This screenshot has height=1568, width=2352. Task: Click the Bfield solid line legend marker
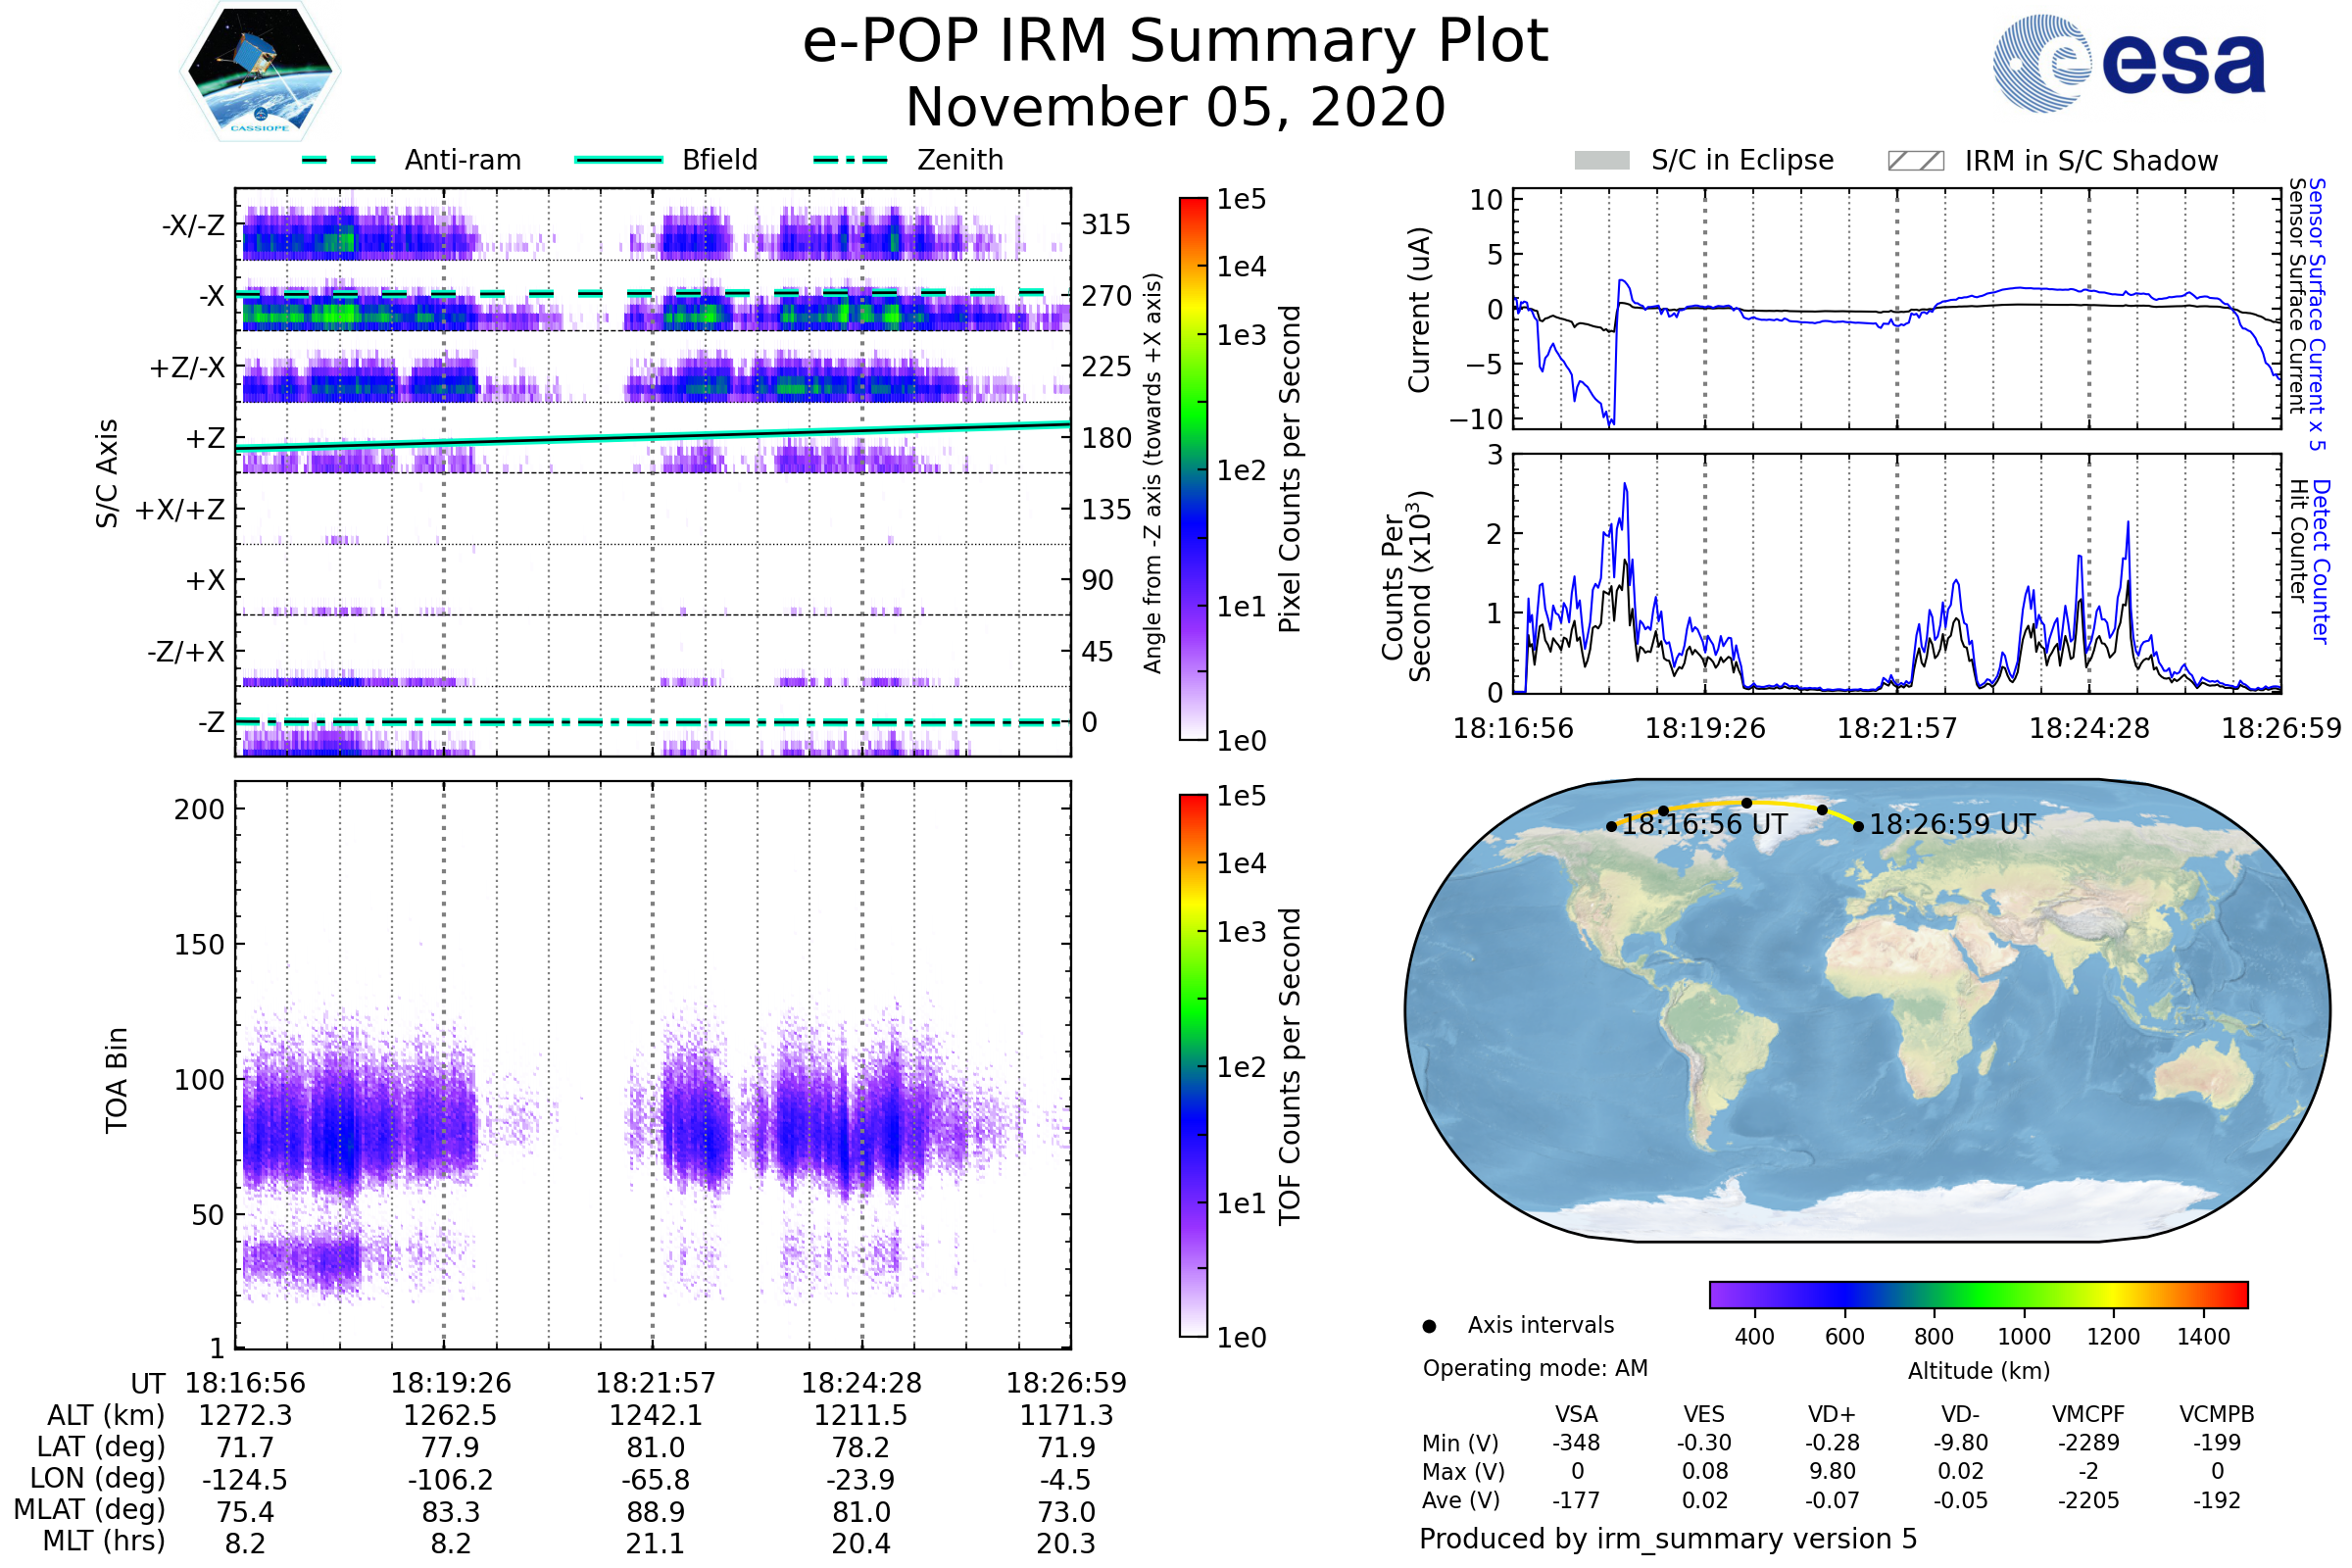[618, 160]
